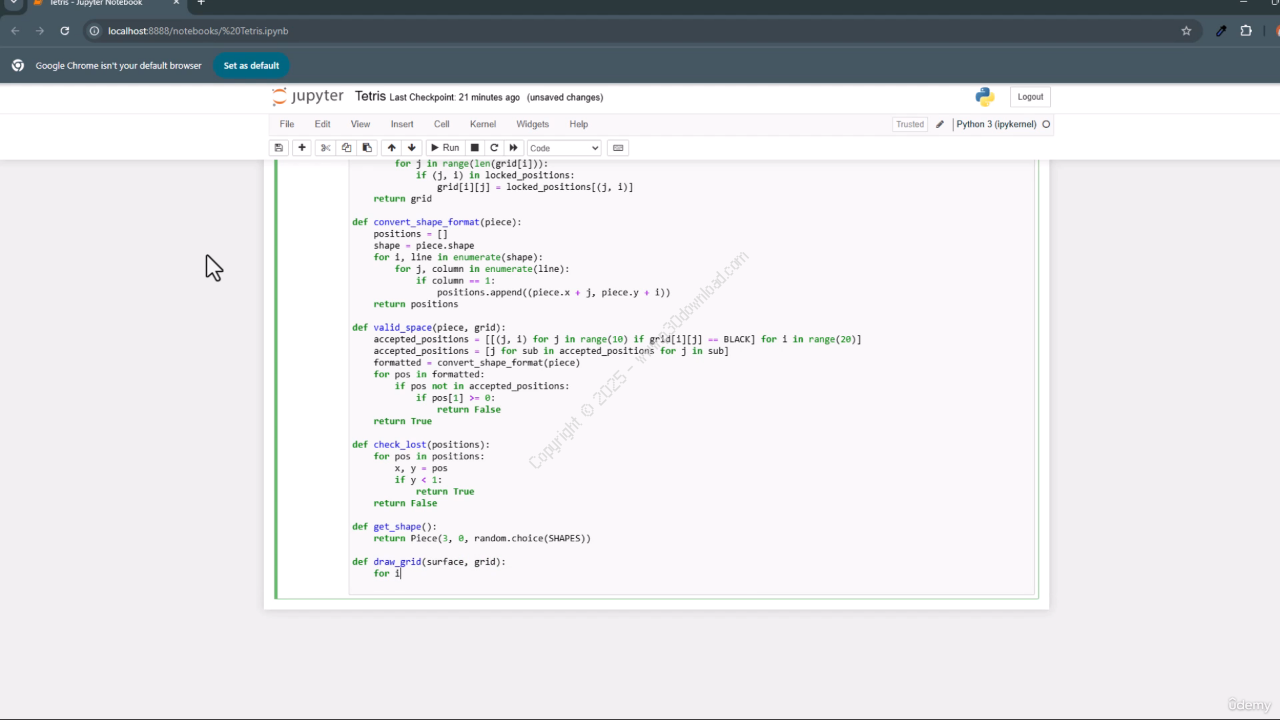The height and width of the screenshot is (720, 1280).
Task: Open the command palette keyboard icon
Action: tap(618, 148)
